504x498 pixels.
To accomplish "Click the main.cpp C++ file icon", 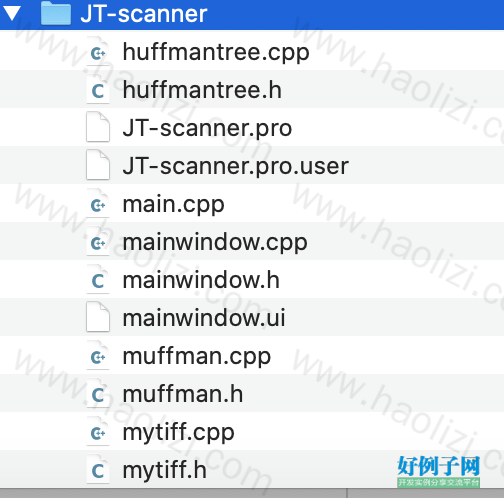I will click(x=98, y=203).
